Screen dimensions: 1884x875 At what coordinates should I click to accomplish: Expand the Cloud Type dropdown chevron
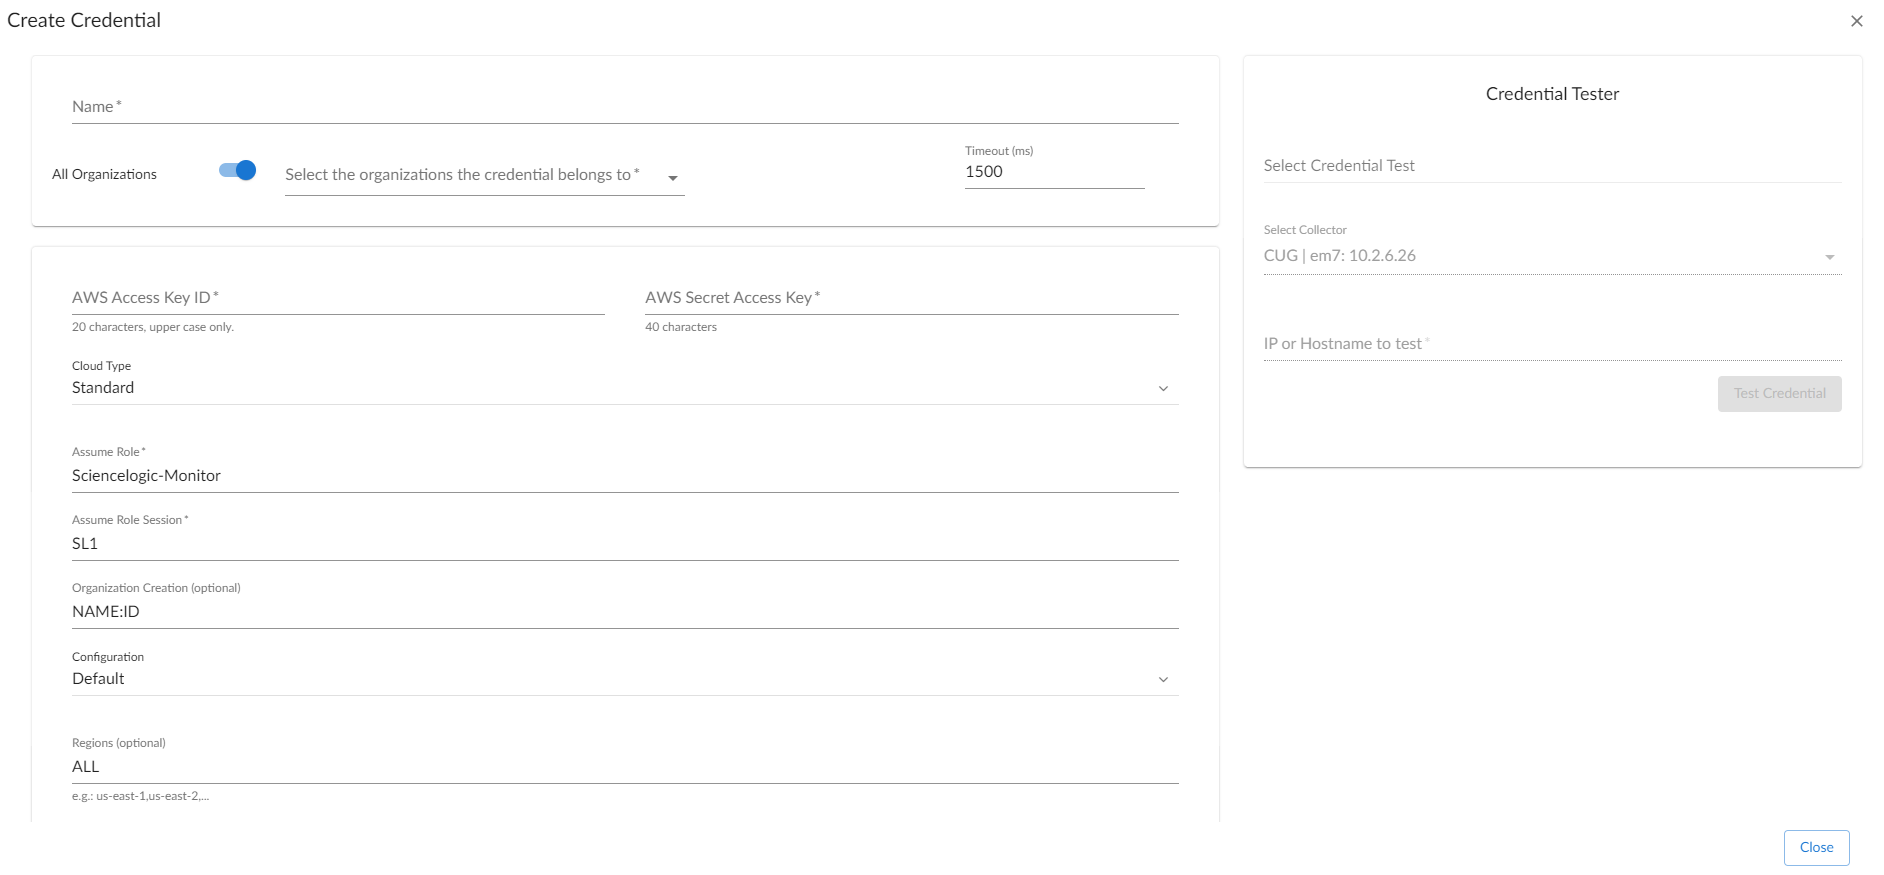tap(1163, 388)
